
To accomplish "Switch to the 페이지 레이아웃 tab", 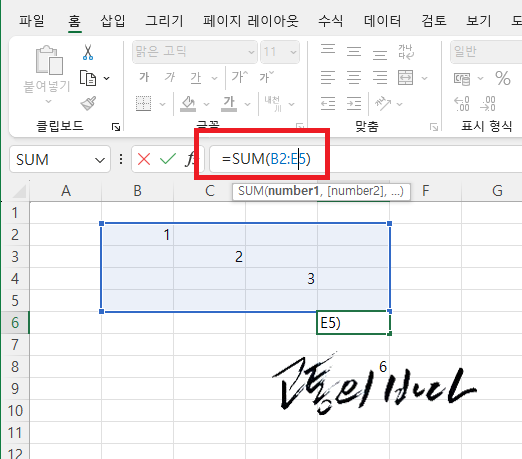I will [x=251, y=21].
